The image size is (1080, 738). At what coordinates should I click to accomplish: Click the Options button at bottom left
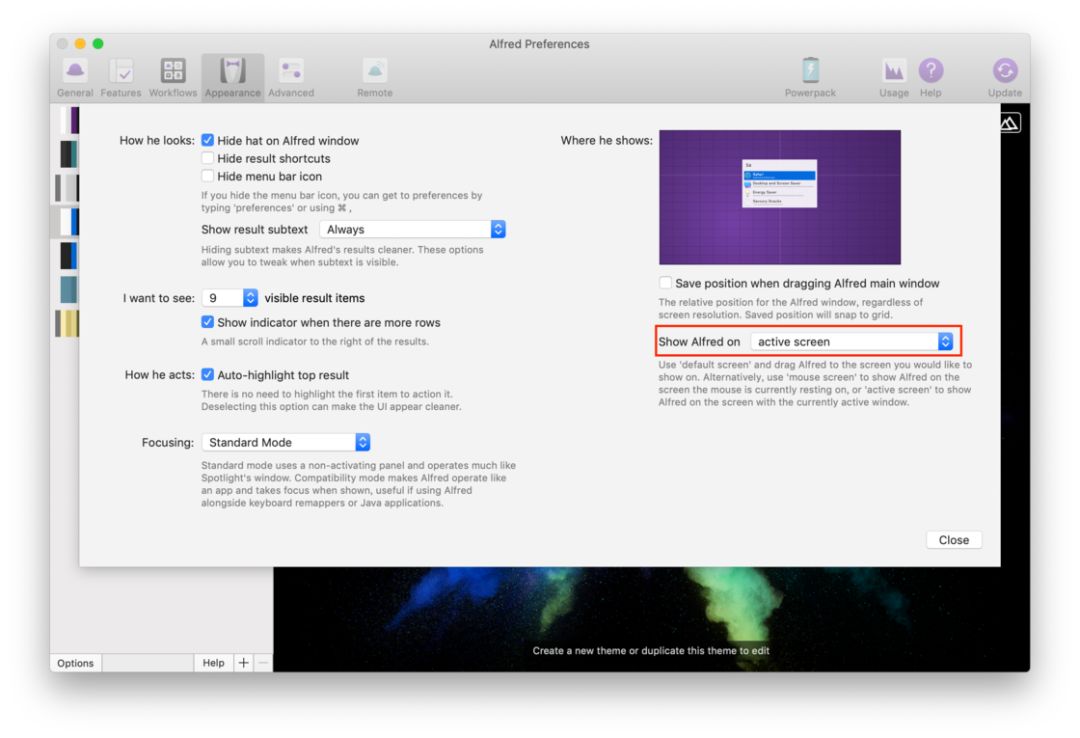75,663
